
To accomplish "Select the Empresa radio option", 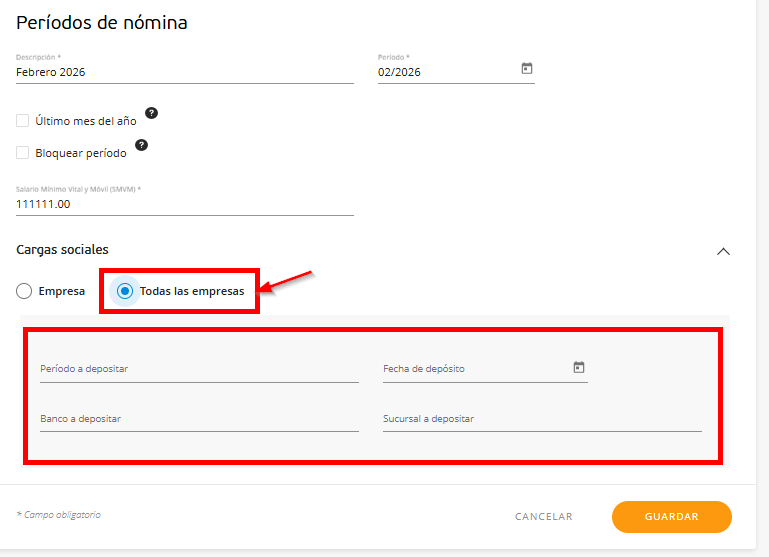I will (x=25, y=291).
